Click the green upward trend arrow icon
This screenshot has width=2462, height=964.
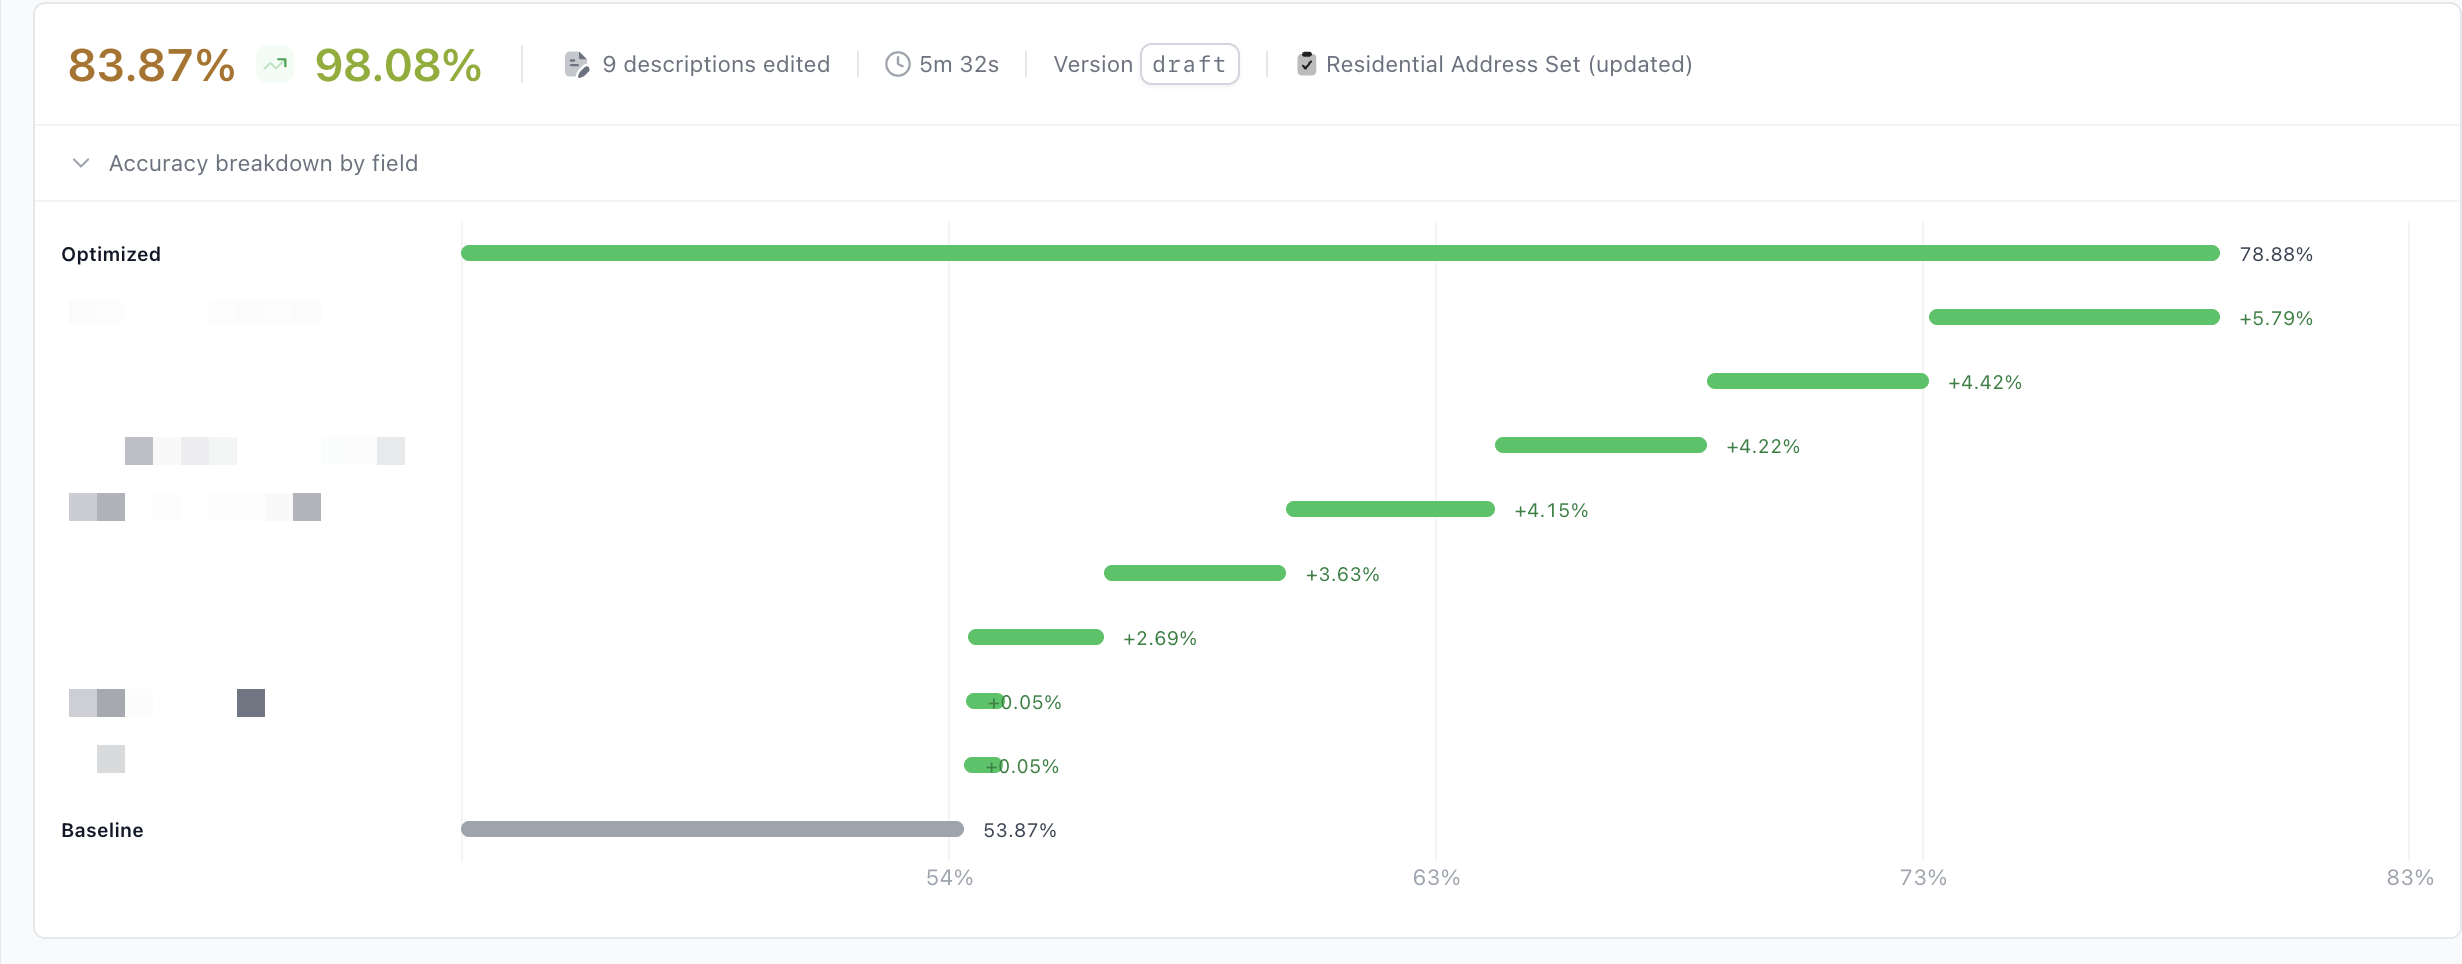click(275, 65)
